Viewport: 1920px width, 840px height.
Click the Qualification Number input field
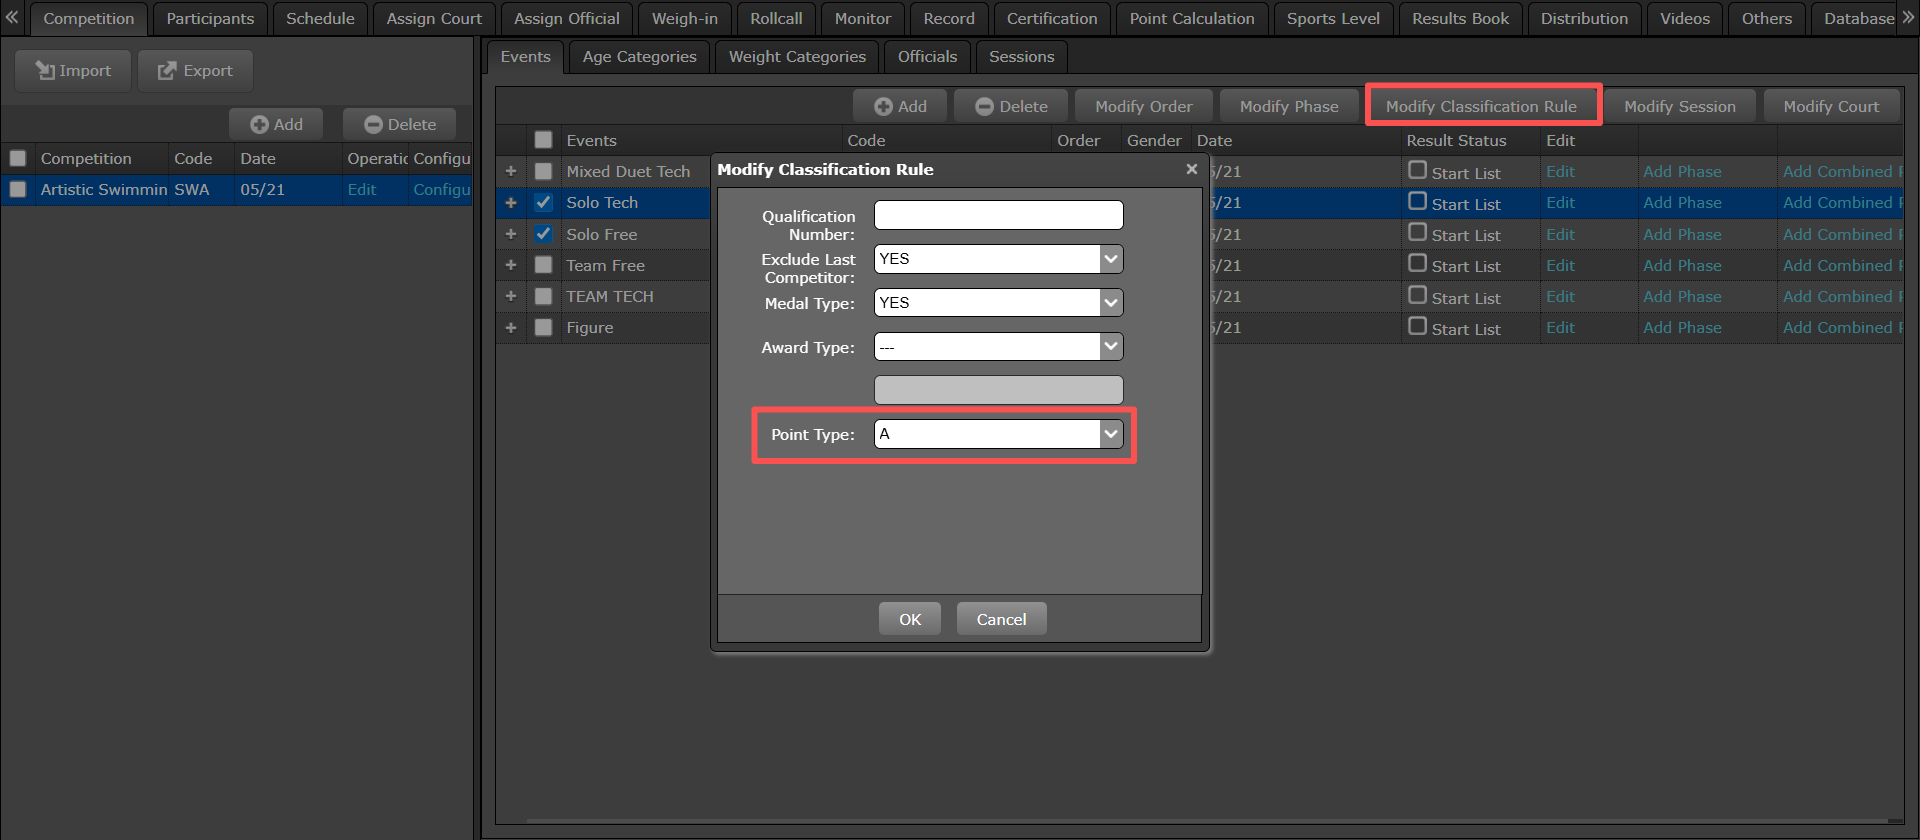pyautogui.click(x=999, y=215)
